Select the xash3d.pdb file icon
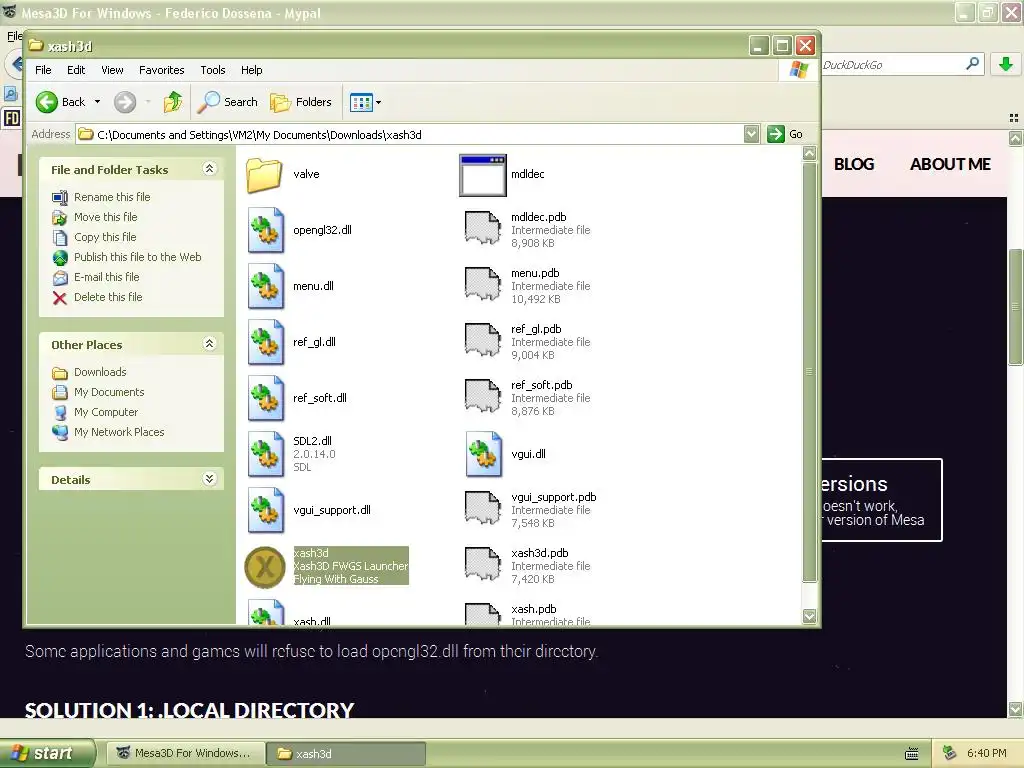The image size is (1024, 768). pos(483,564)
